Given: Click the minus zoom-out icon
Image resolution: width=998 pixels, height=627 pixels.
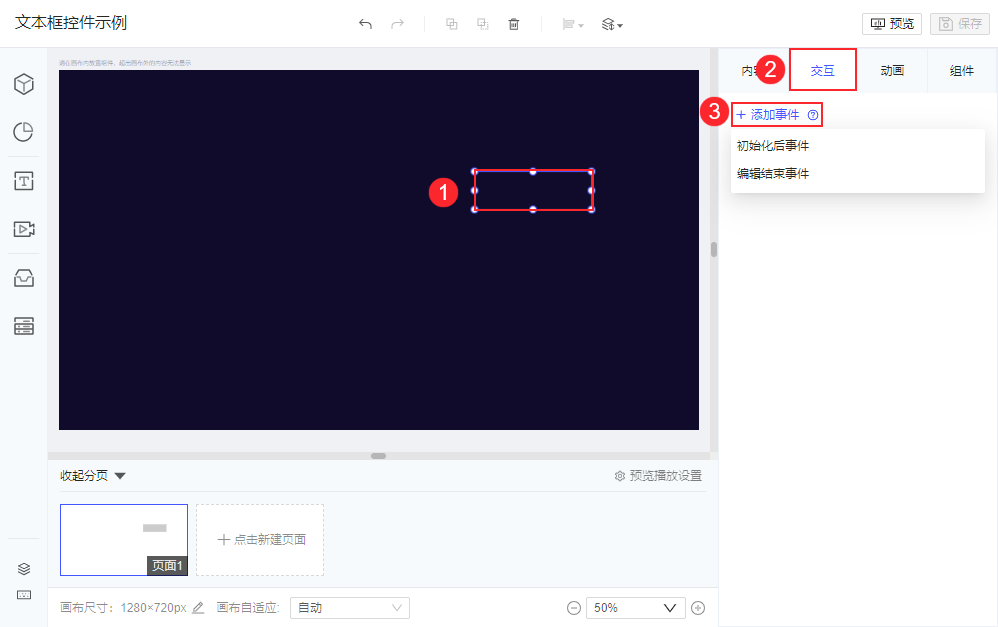Looking at the screenshot, I should pyautogui.click(x=574, y=608).
